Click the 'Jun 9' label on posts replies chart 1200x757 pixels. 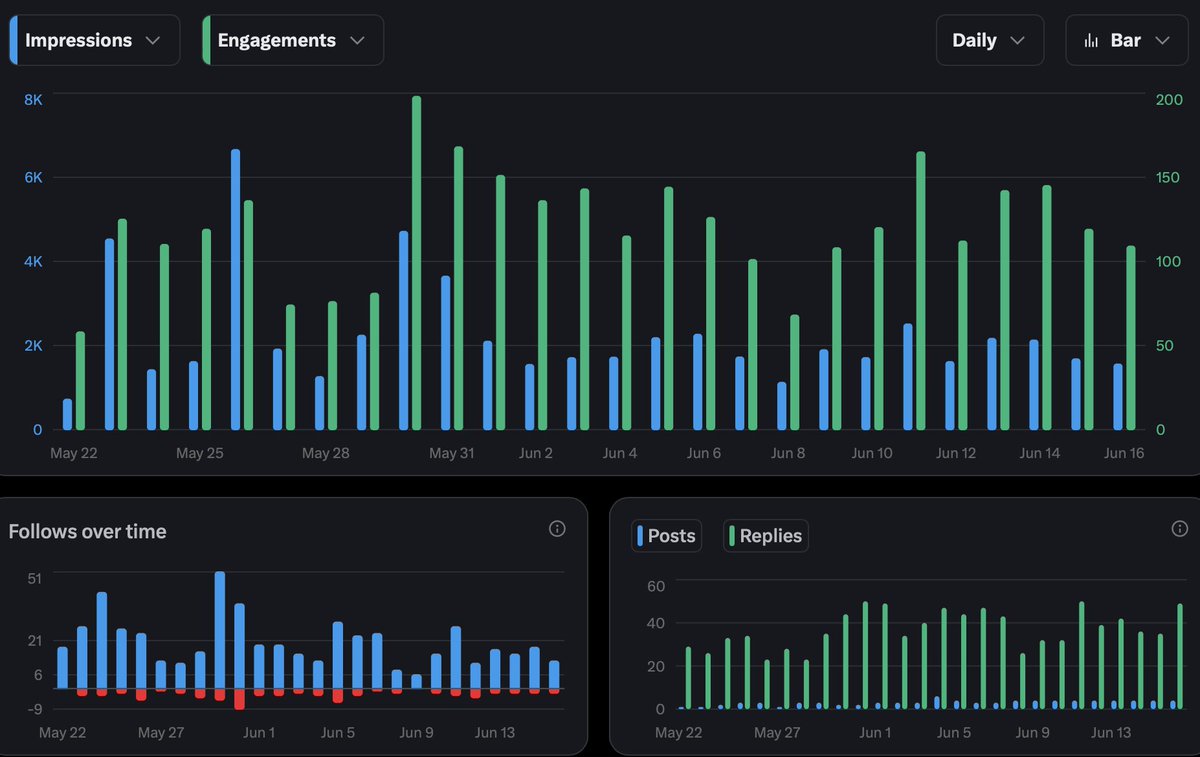pos(1033,732)
